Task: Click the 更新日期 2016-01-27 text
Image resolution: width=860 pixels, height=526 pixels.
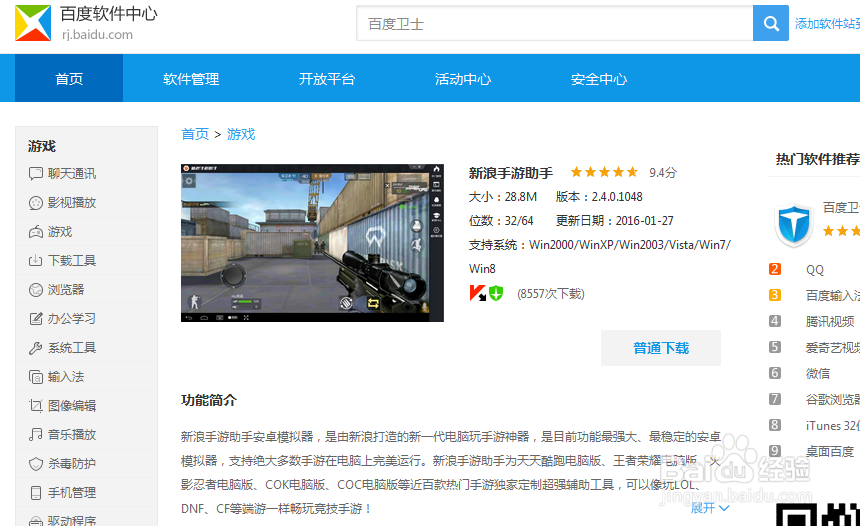Action: tap(614, 221)
